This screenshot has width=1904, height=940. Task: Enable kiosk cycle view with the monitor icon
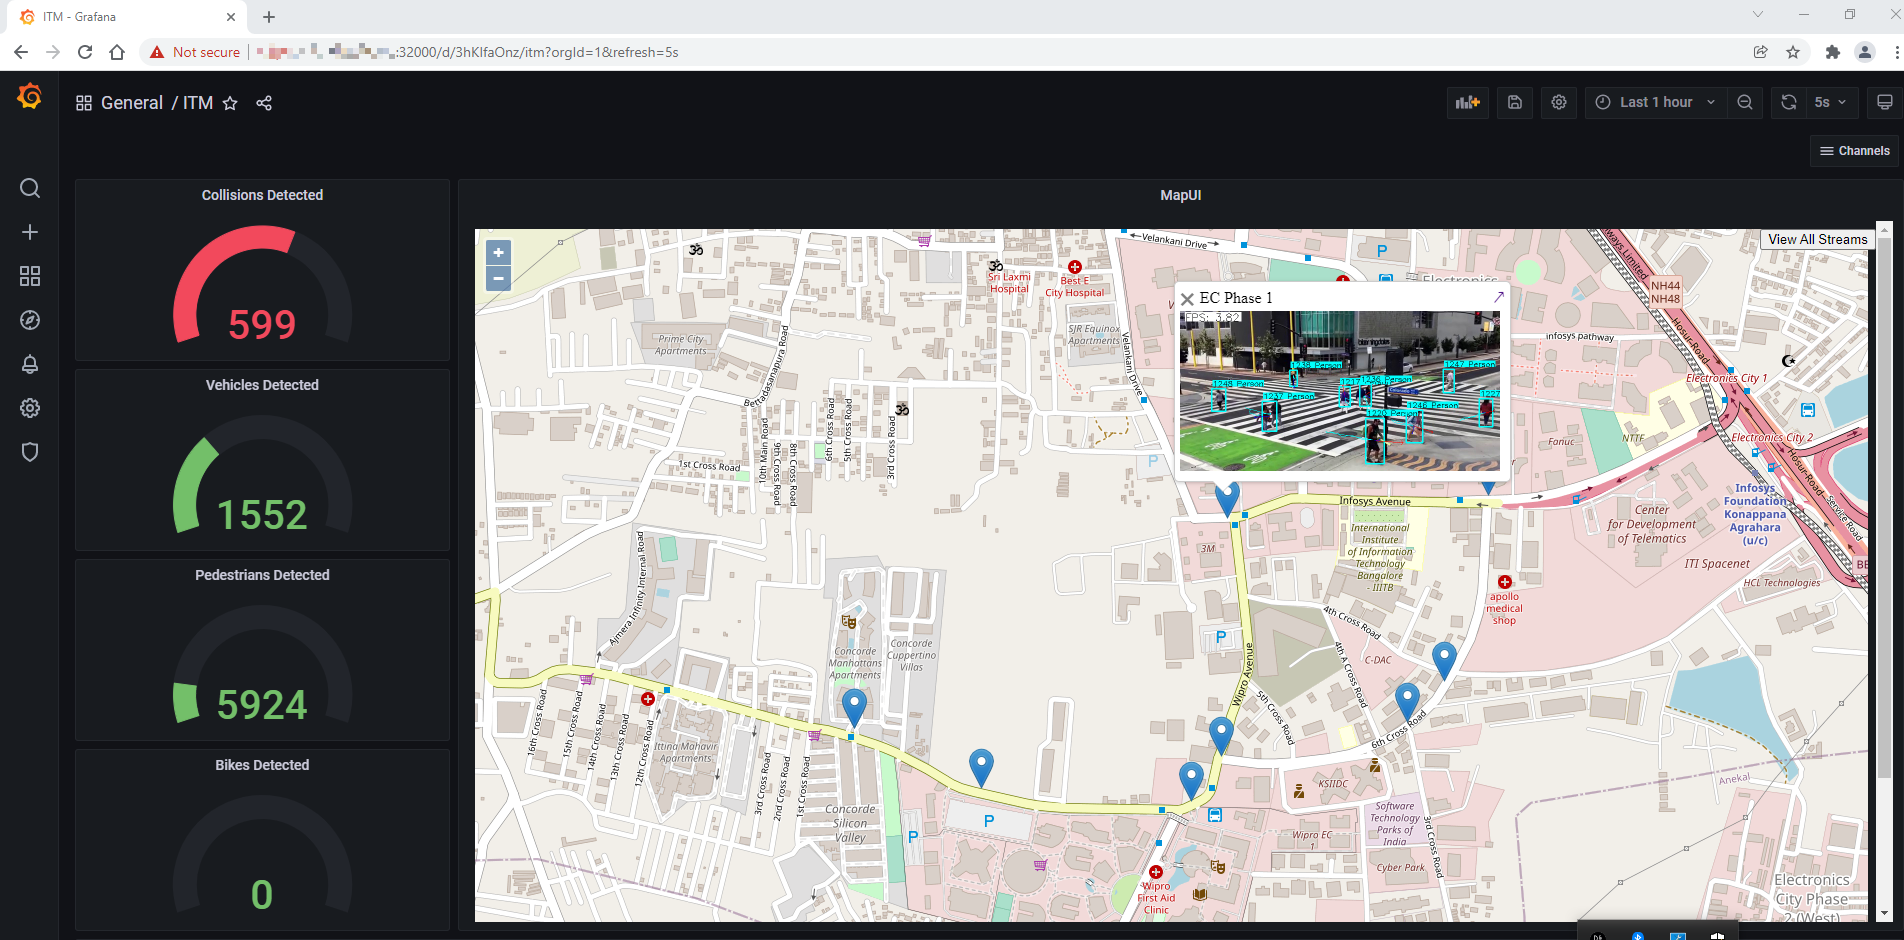click(x=1884, y=102)
